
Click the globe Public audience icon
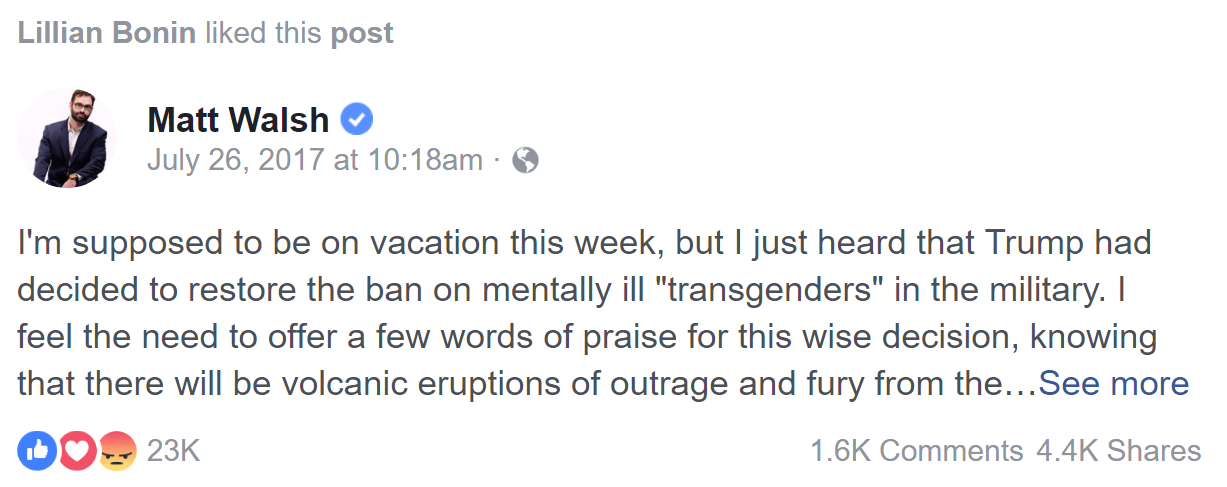click(x=526, y=160)
